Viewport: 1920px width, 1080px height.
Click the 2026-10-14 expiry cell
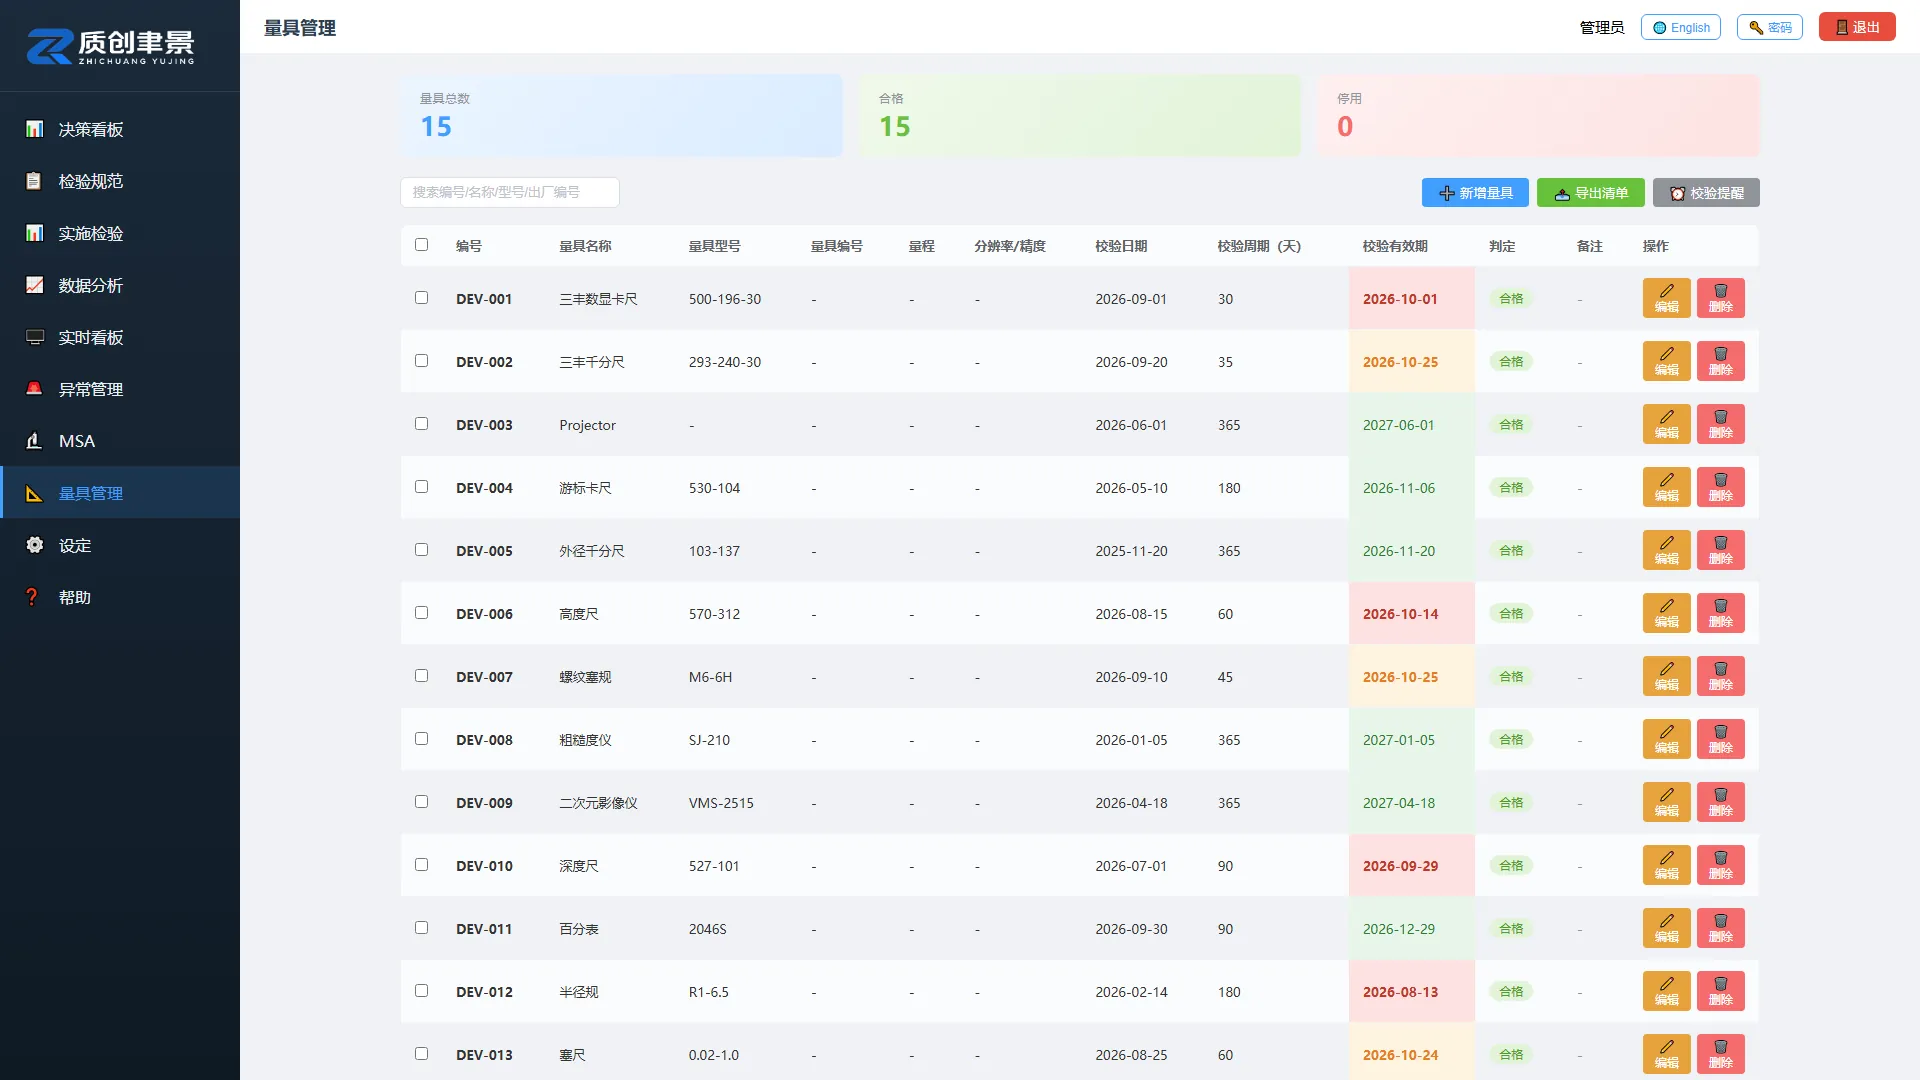pos(1411,614)
